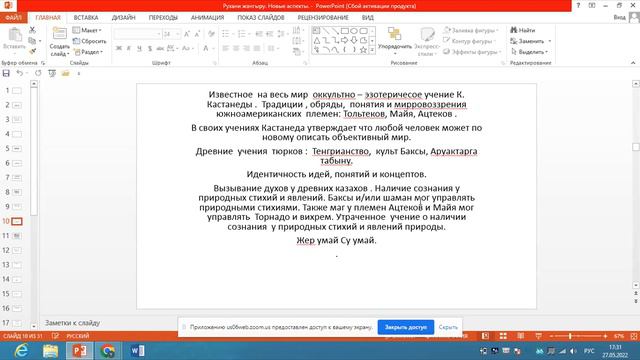Open the Выделить select dropdown
The image size is (640, 360).
tap(529, 52)
